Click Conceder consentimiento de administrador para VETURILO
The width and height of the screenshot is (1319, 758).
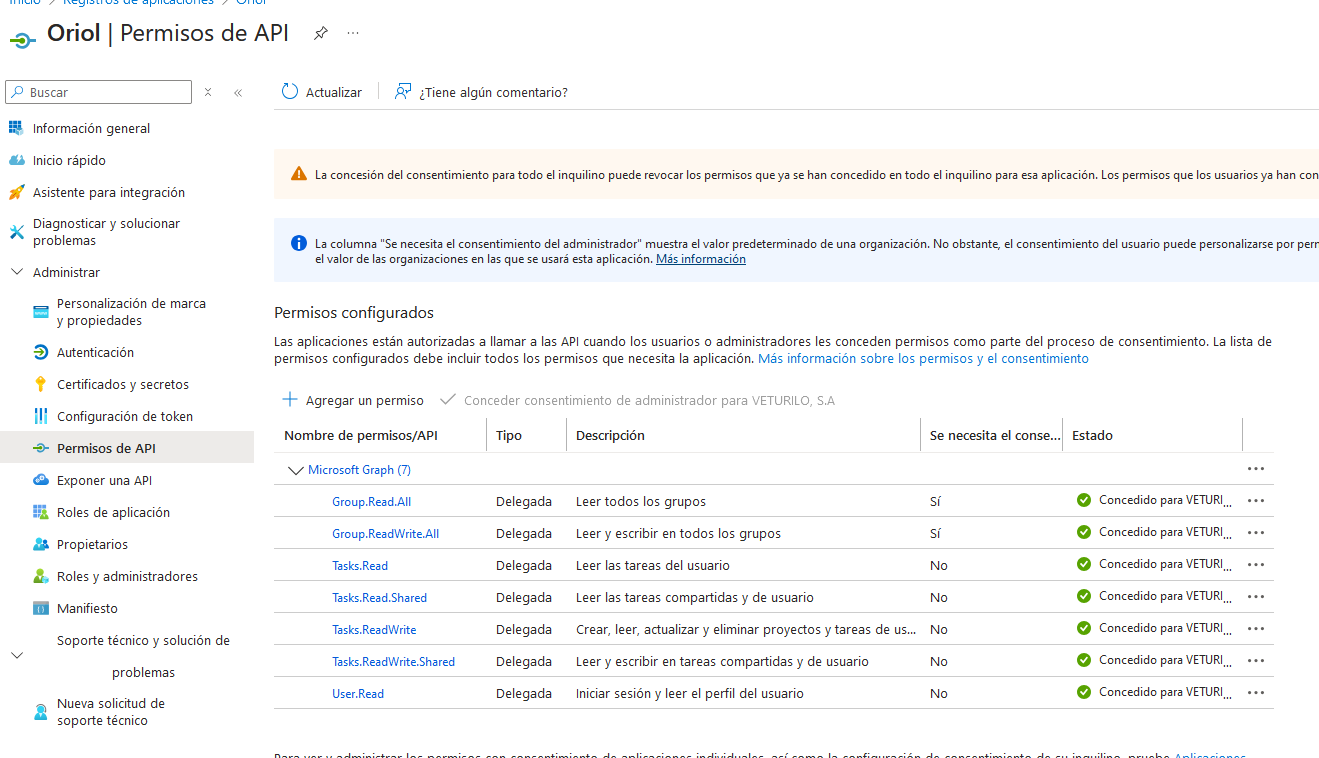point(637,400)
